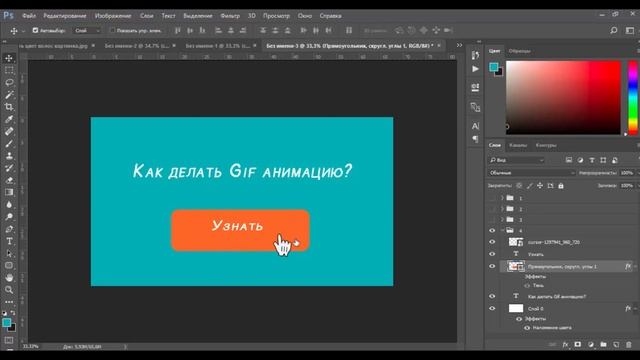Viewport: 640px width, 360px height.
Task: Hide the Слой 0 layer eye
Action: (x=492, y=309)
